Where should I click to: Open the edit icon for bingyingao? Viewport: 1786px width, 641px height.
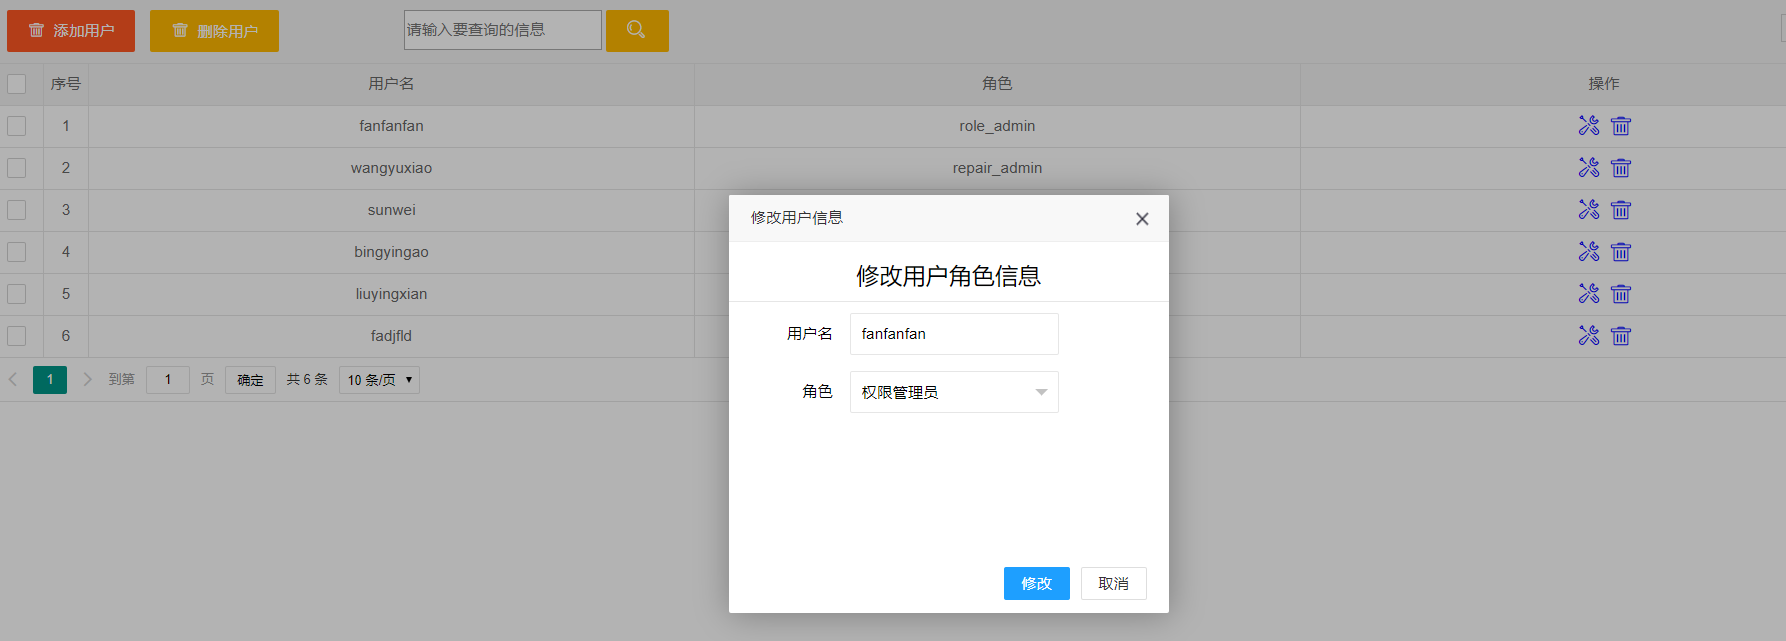tap(1589, 252)
